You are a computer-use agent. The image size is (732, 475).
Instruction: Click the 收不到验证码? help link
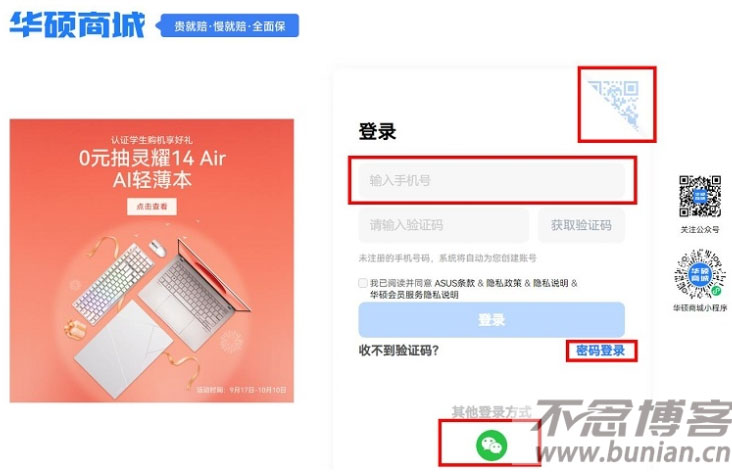click(399, 350)
